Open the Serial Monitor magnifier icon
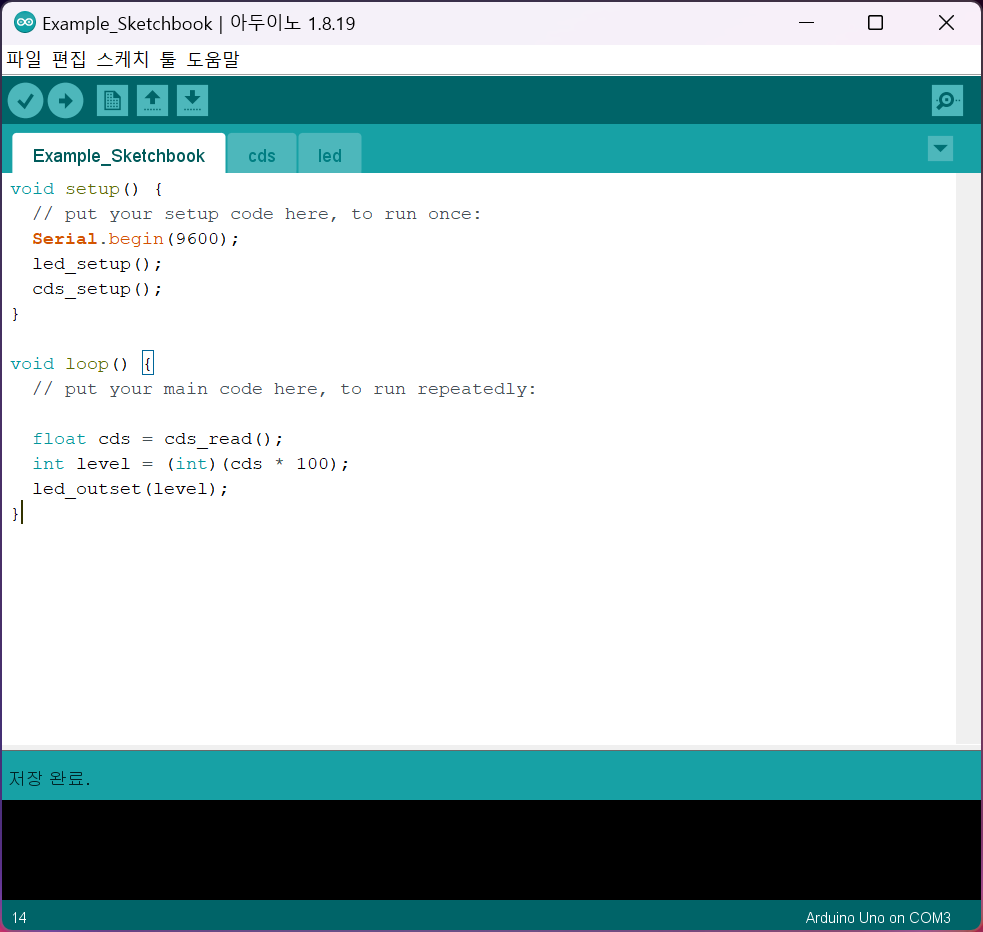 pos(947,100)
